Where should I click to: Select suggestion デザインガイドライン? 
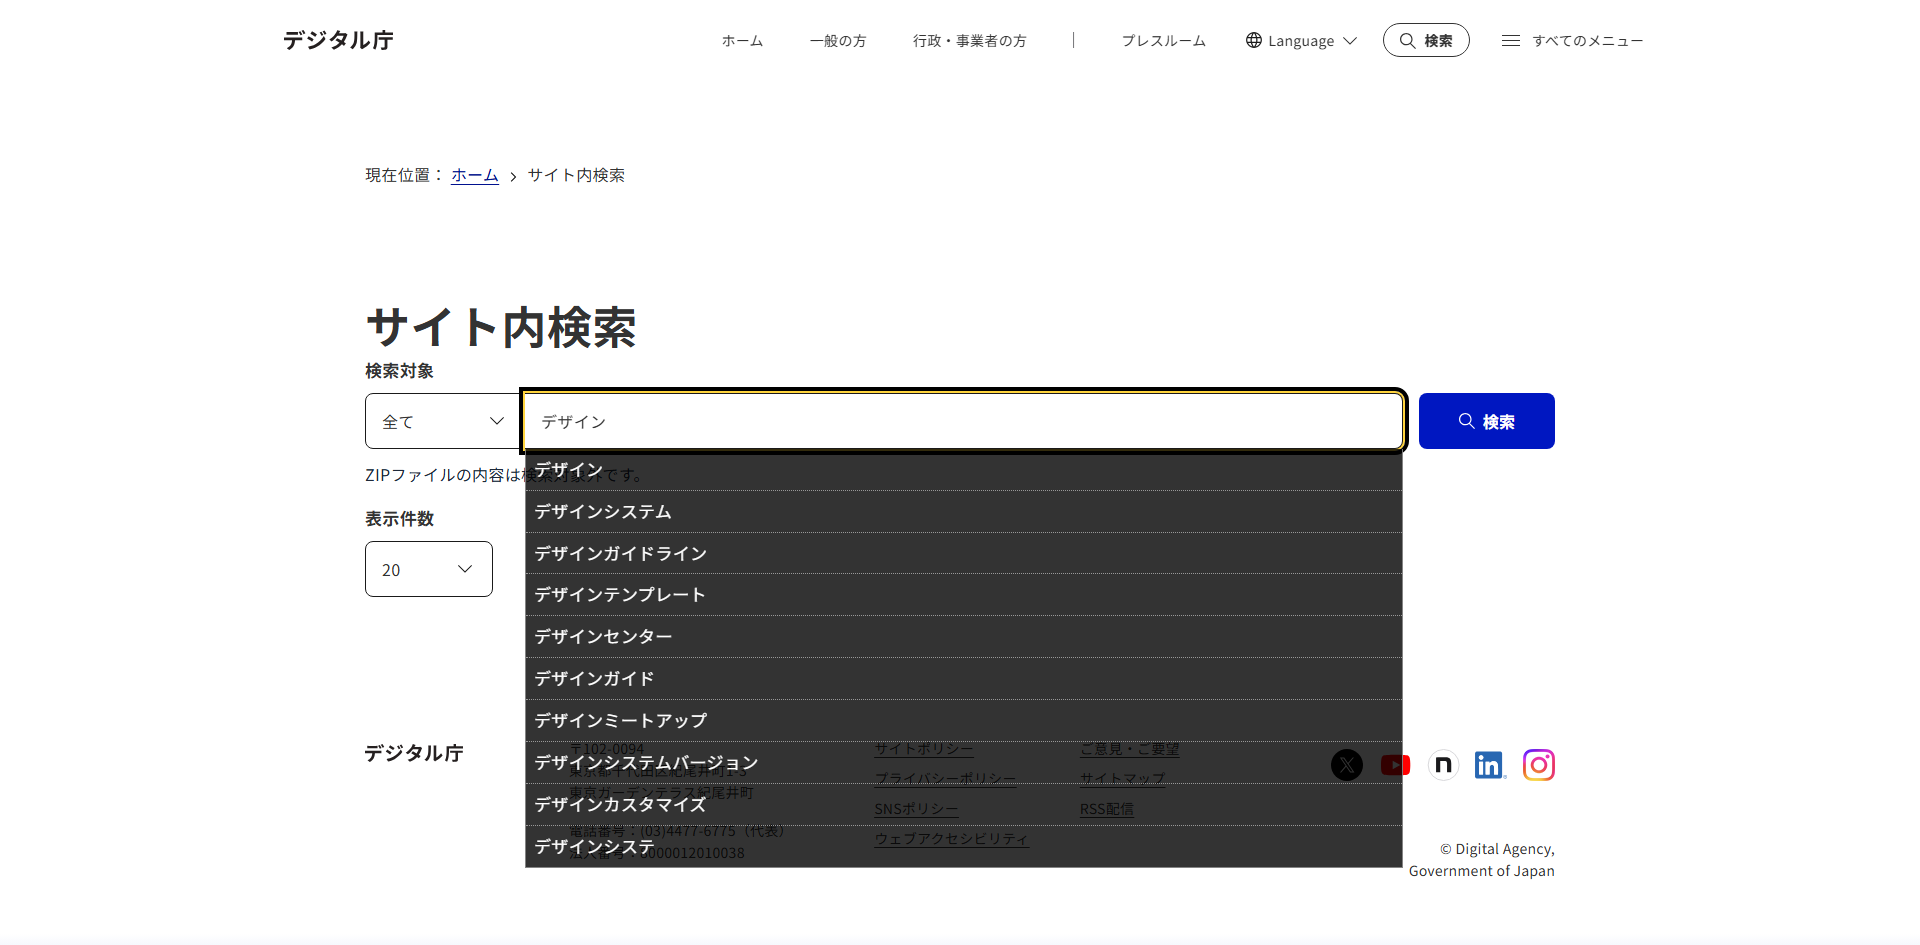tap(963, 554)
